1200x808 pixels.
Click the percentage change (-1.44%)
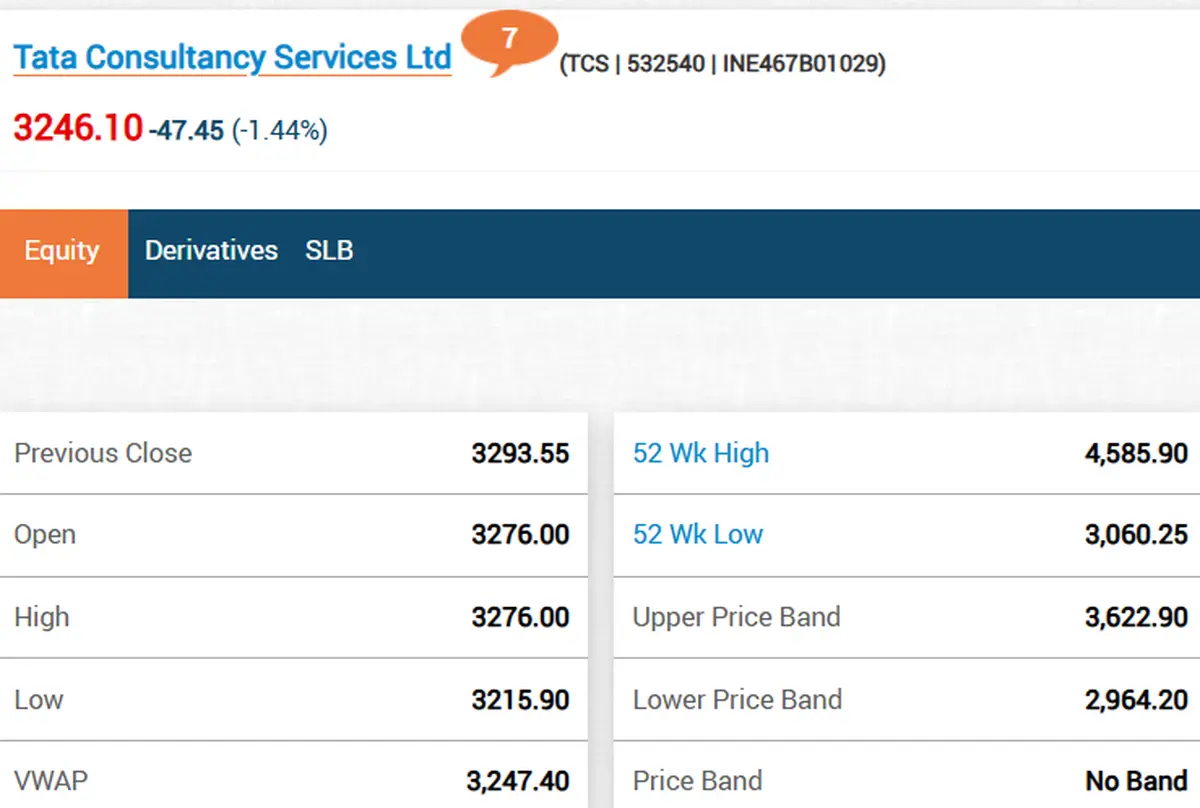point(279,130)
